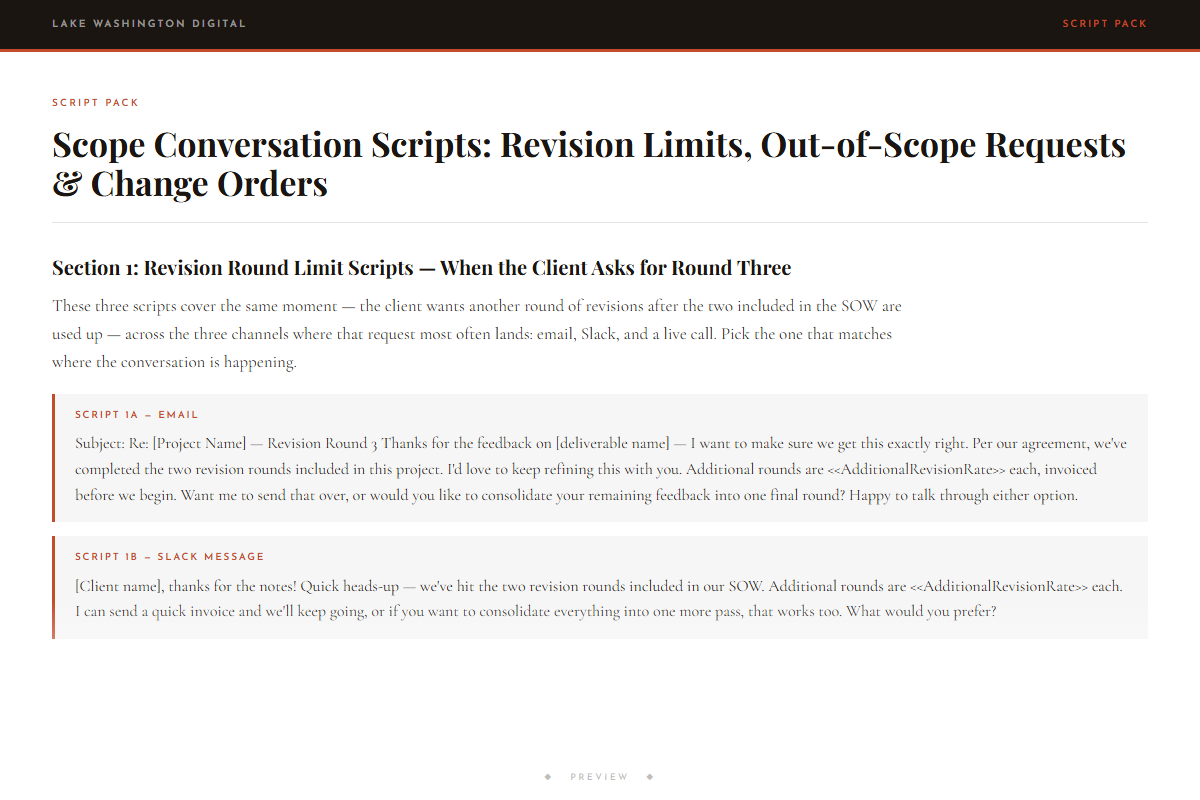Click the intro paragraph starting 'These three scripts'
This screenshot has height=800, width=1200.
(477, 334)
